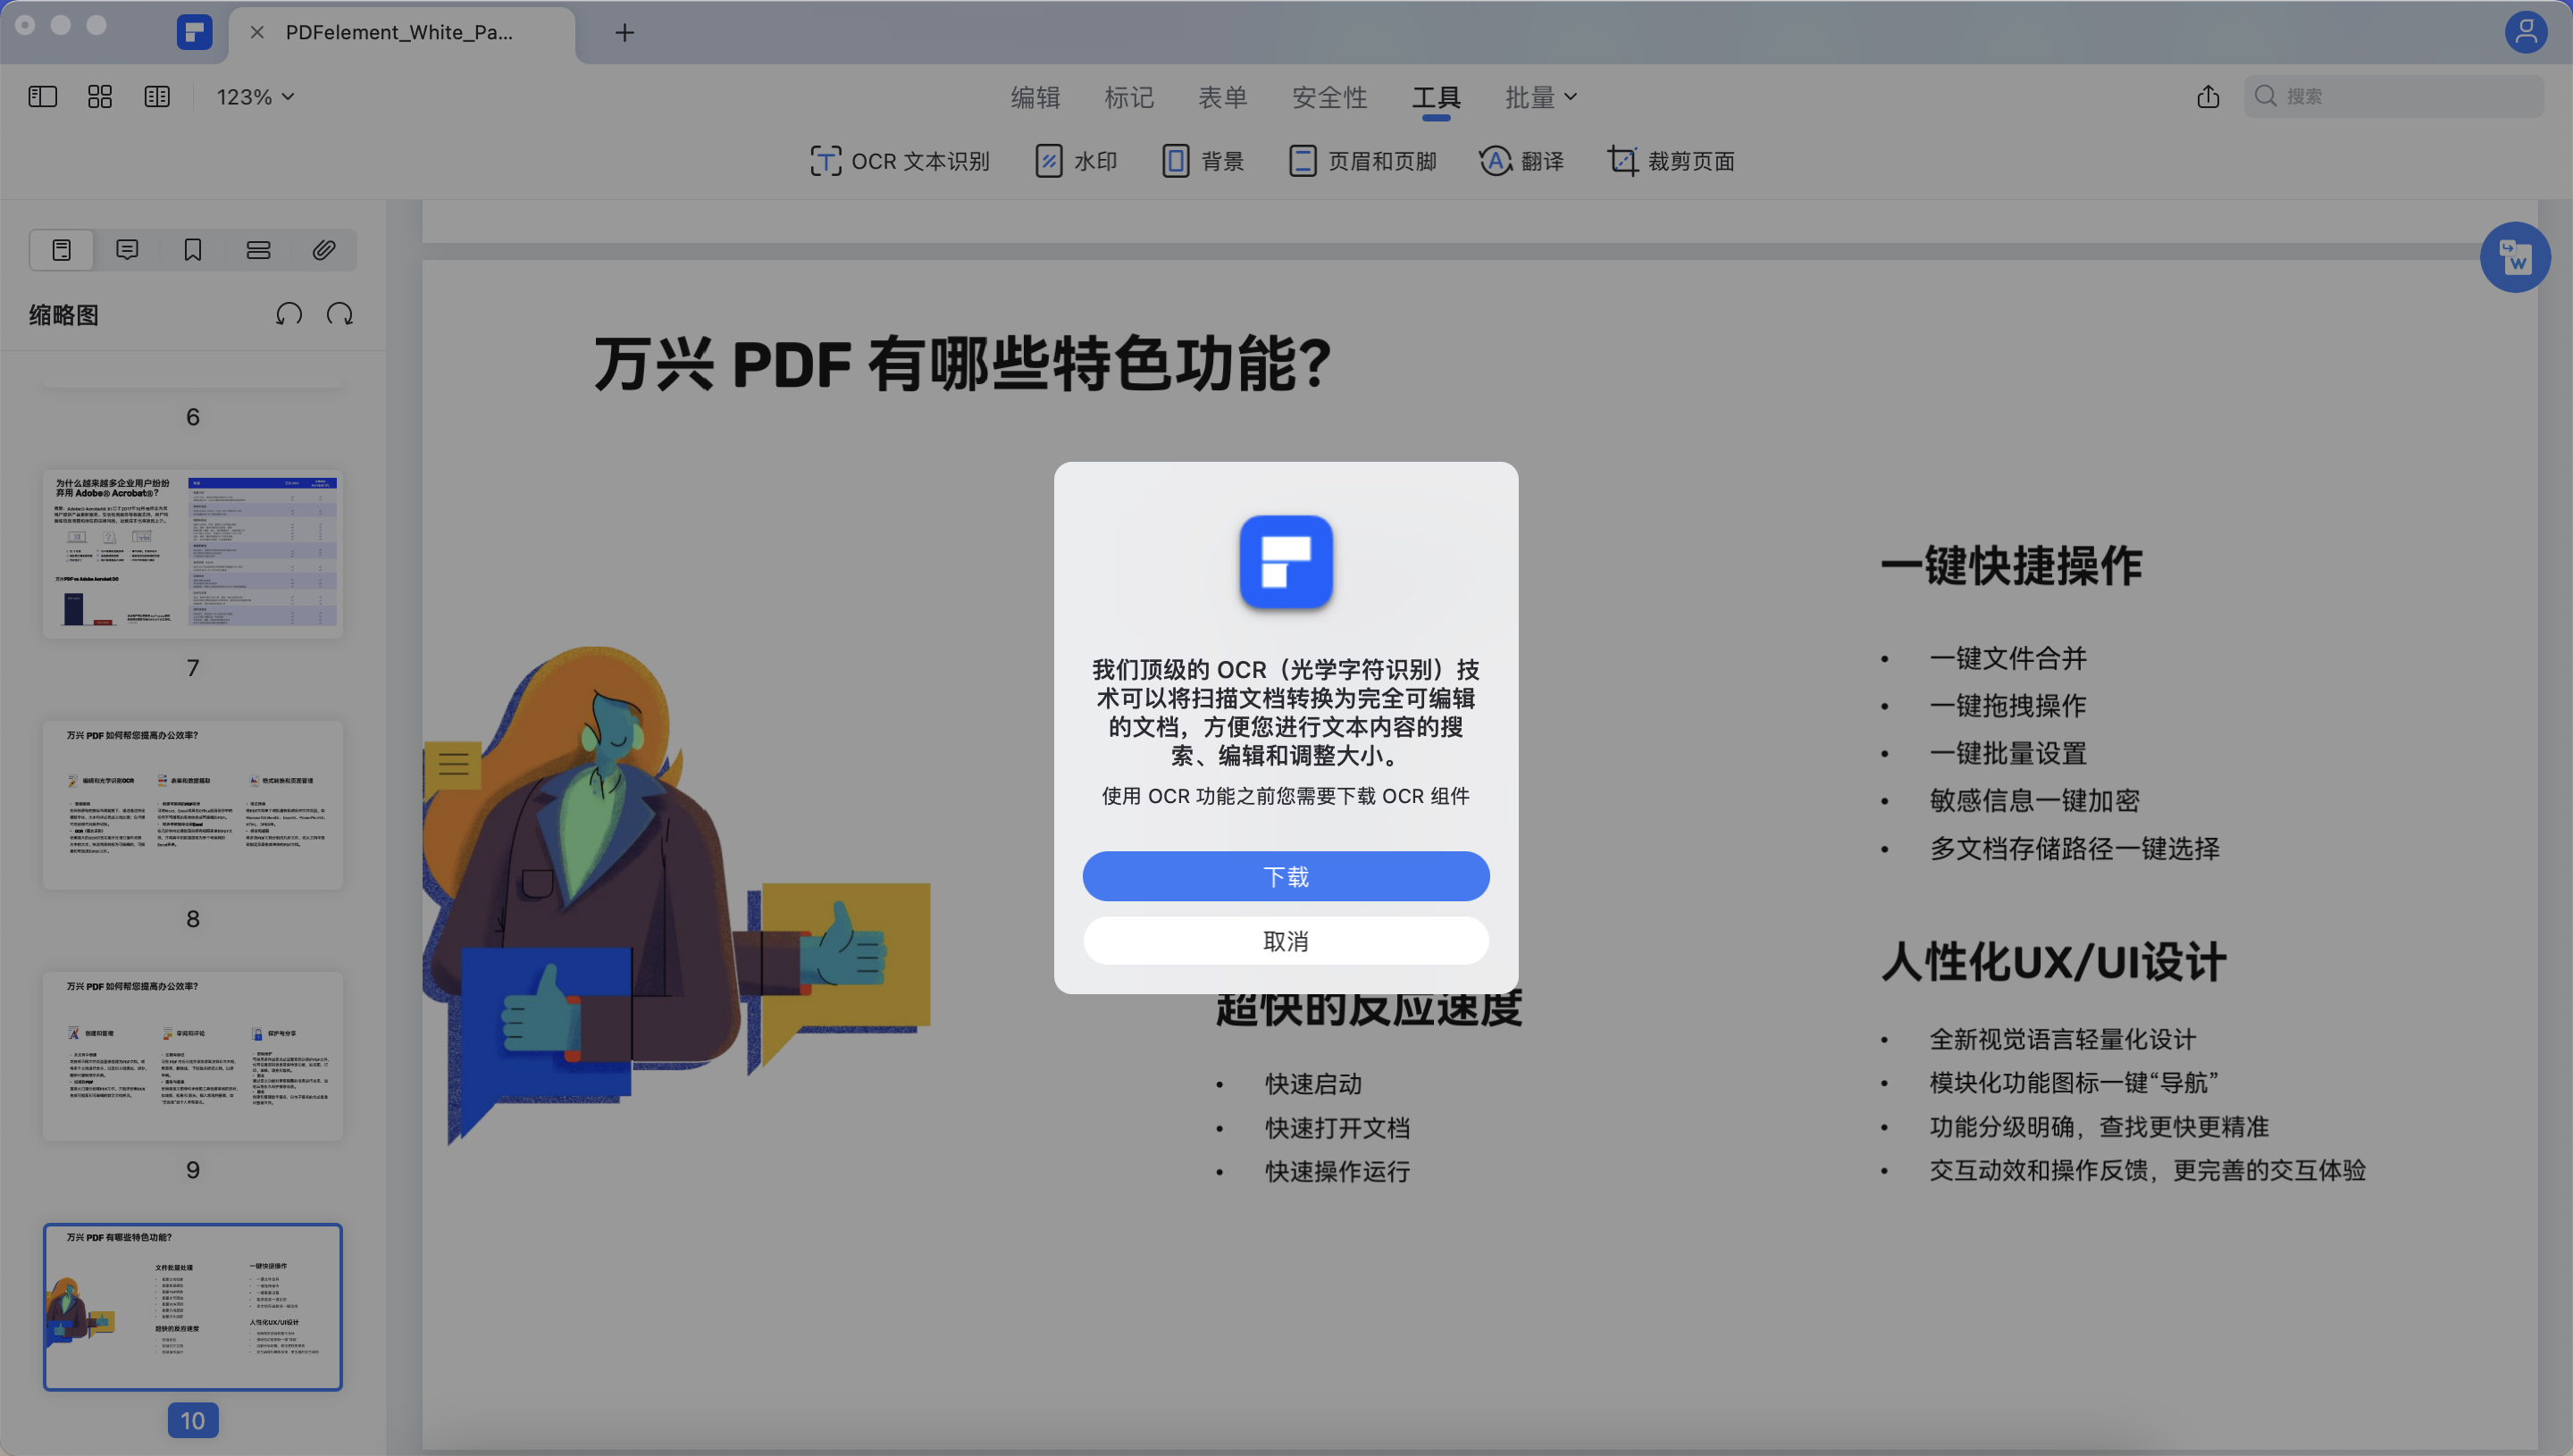Toggle the sidebar panel icon in toolbar
Image resolution: width=2573 pixels, height=1456 pixels.
pyautogui.click(x=42, y=96)
